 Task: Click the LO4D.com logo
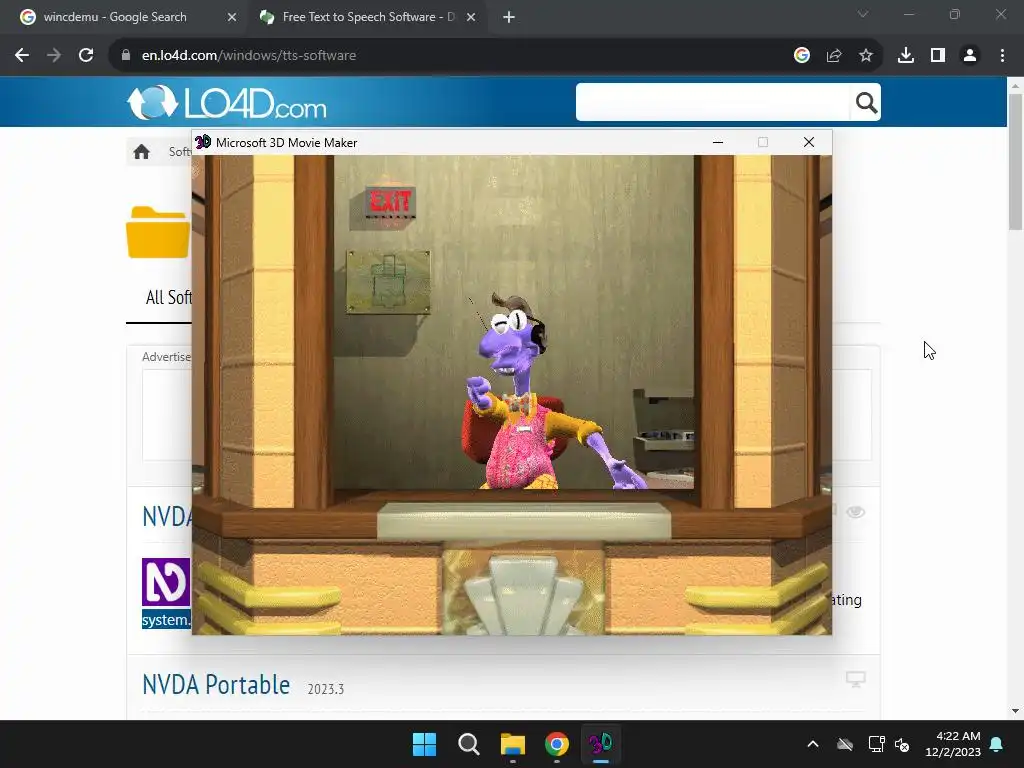pos(226,103)
